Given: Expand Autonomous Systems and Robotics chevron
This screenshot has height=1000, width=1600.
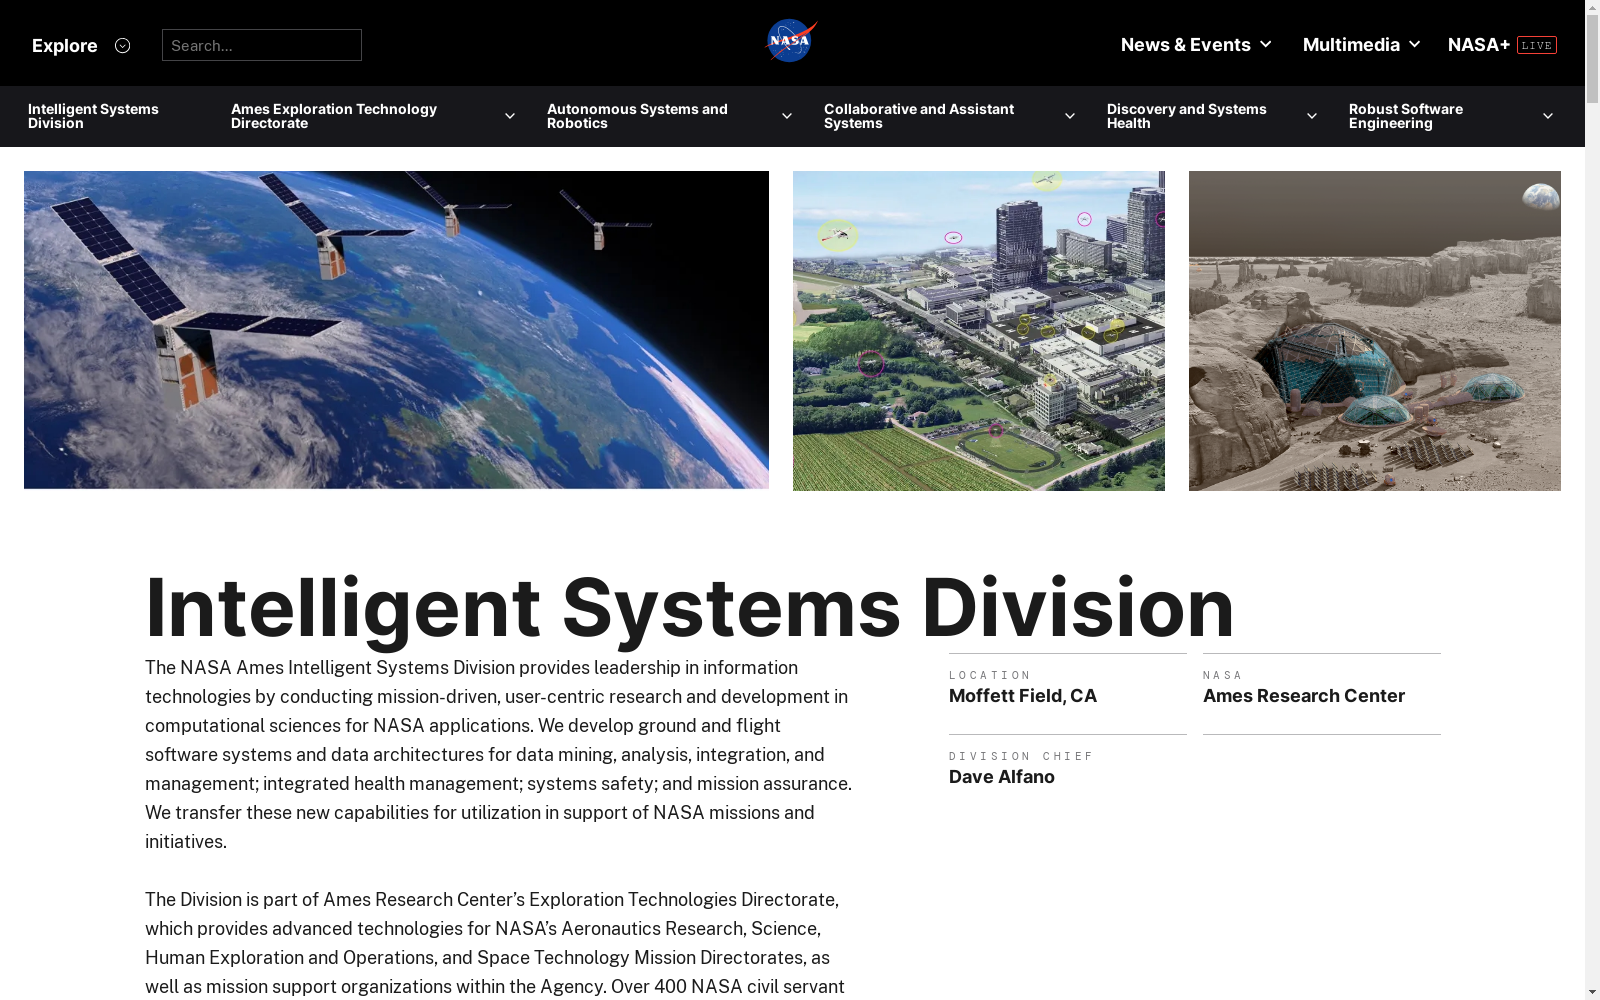Looking at the screenshot, I should click(787, 116).
